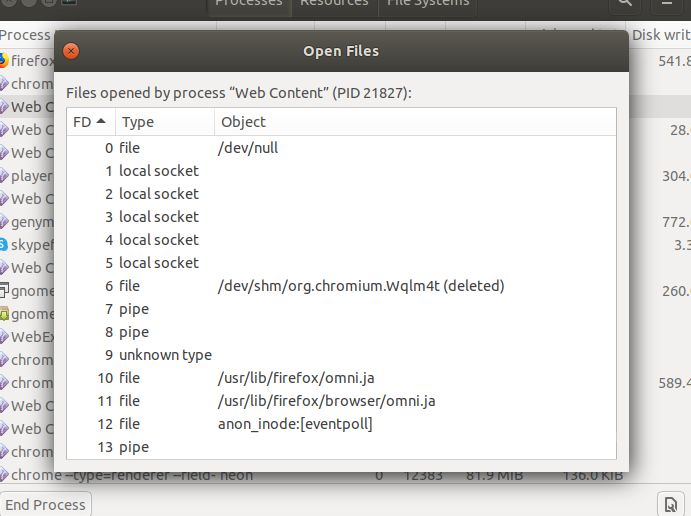Image resolution: width=691 pixels, height=516 pixels.
Task: Select WebEx process row
Action: (x=27, y=337)
